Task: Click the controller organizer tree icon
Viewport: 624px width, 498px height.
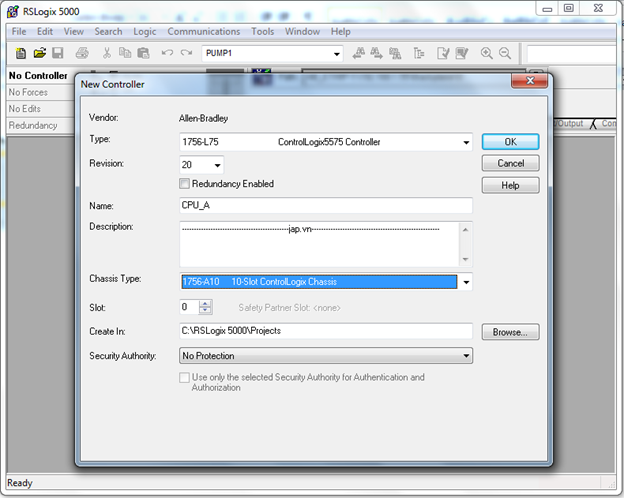Action: coord(419,53)
